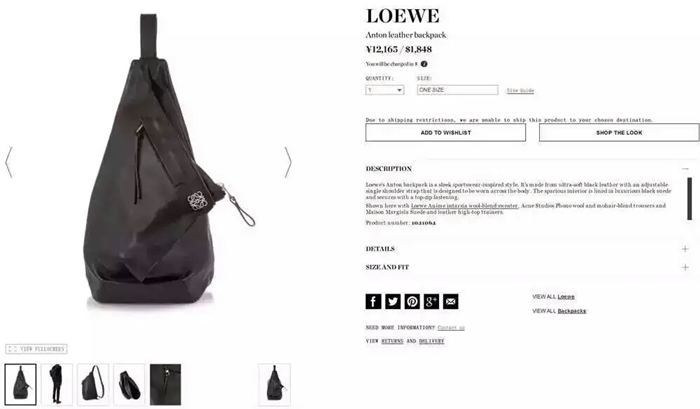Open the Contact us link
This screenshot has height=409, width=700.
point(451,328)
